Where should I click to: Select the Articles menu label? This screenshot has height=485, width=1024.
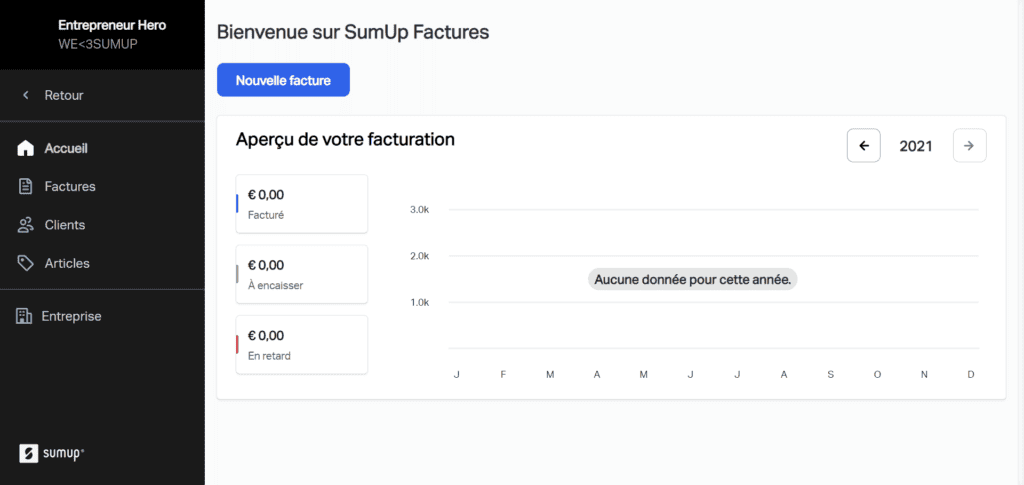point(67,263)
